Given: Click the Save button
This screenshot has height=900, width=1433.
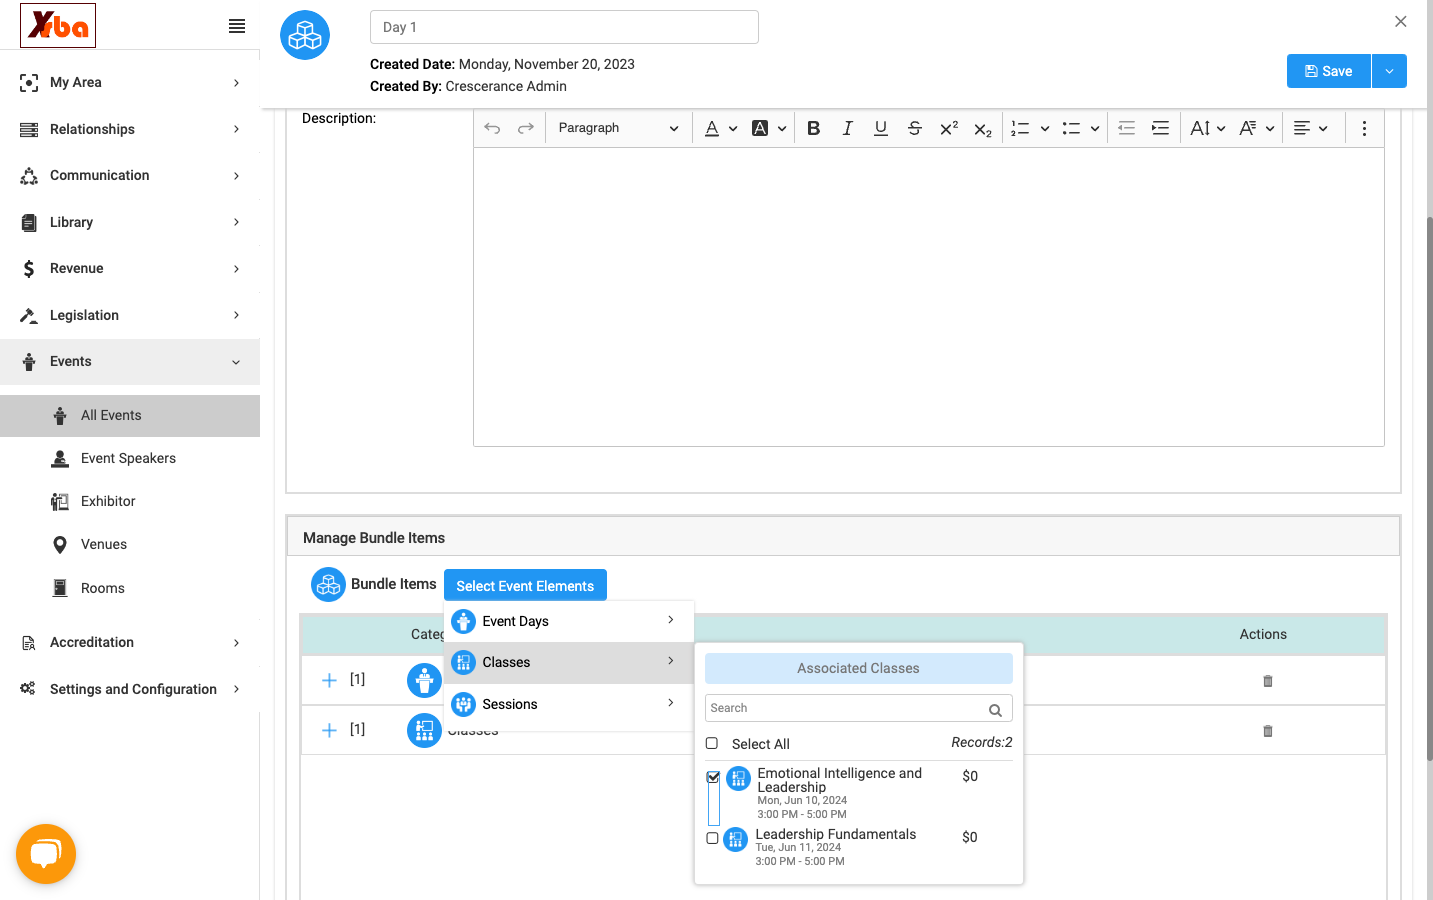Looking at the screenshot, I should pos(1328,71).
